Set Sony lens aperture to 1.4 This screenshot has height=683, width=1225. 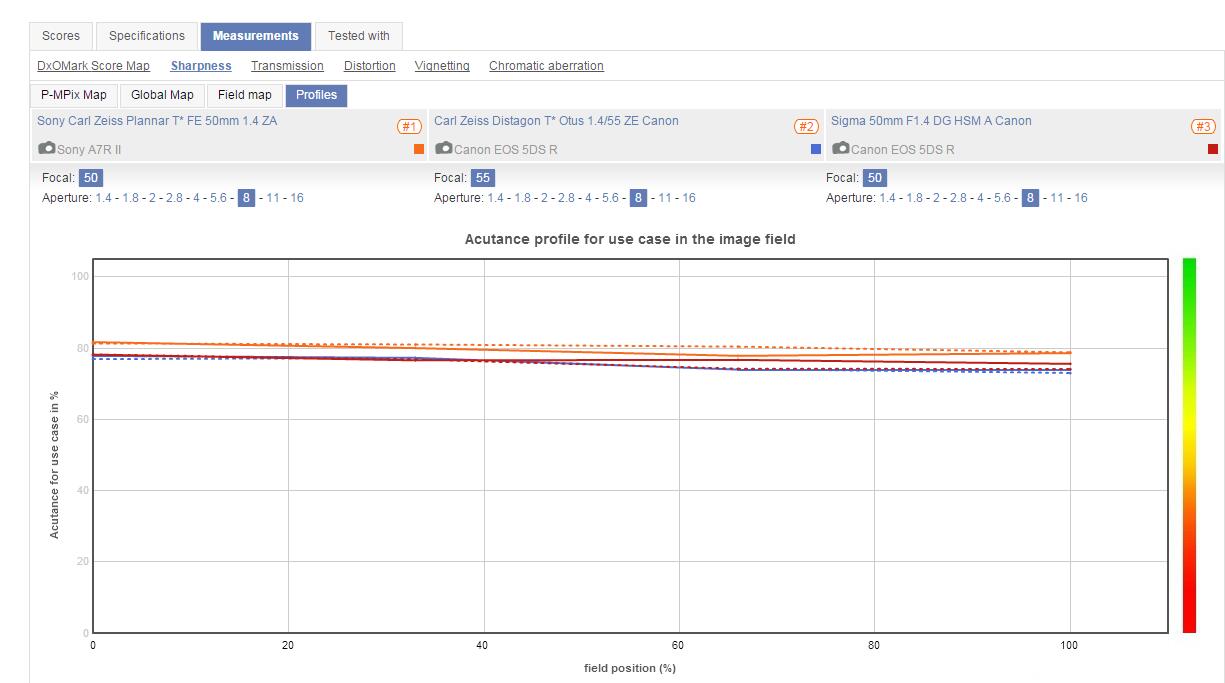(103, 198)
